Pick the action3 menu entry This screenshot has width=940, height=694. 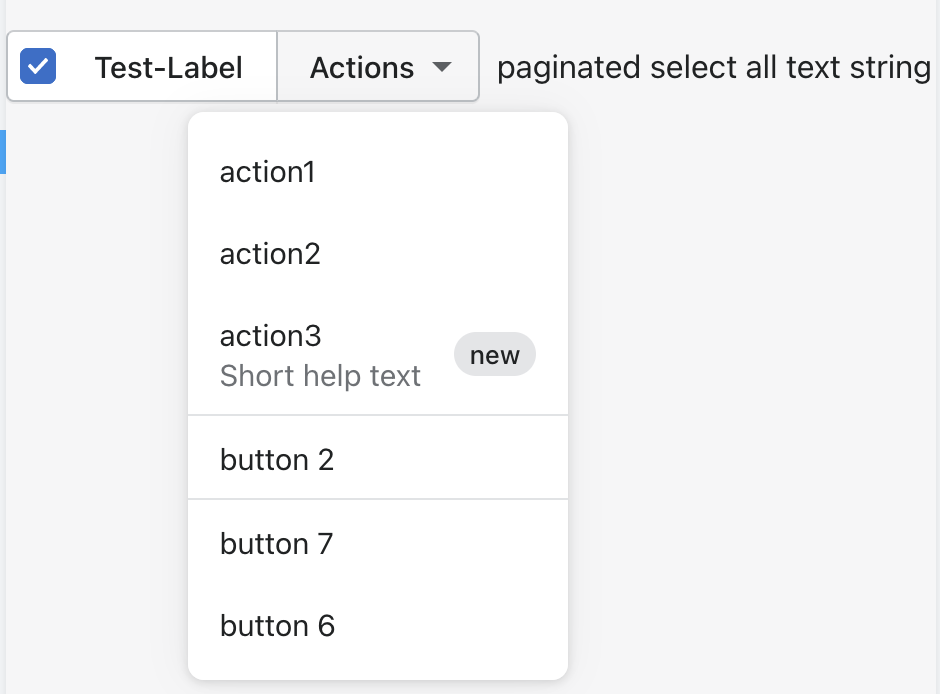(x=271, y=336)
